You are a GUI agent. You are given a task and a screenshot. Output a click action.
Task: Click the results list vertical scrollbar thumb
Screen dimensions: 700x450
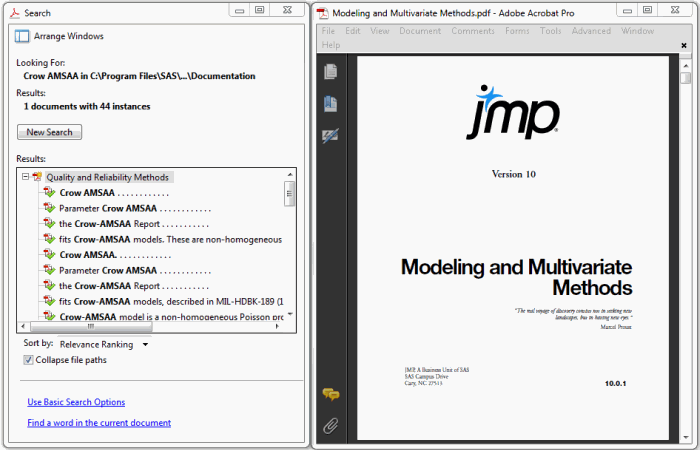[x=289, y=194]
